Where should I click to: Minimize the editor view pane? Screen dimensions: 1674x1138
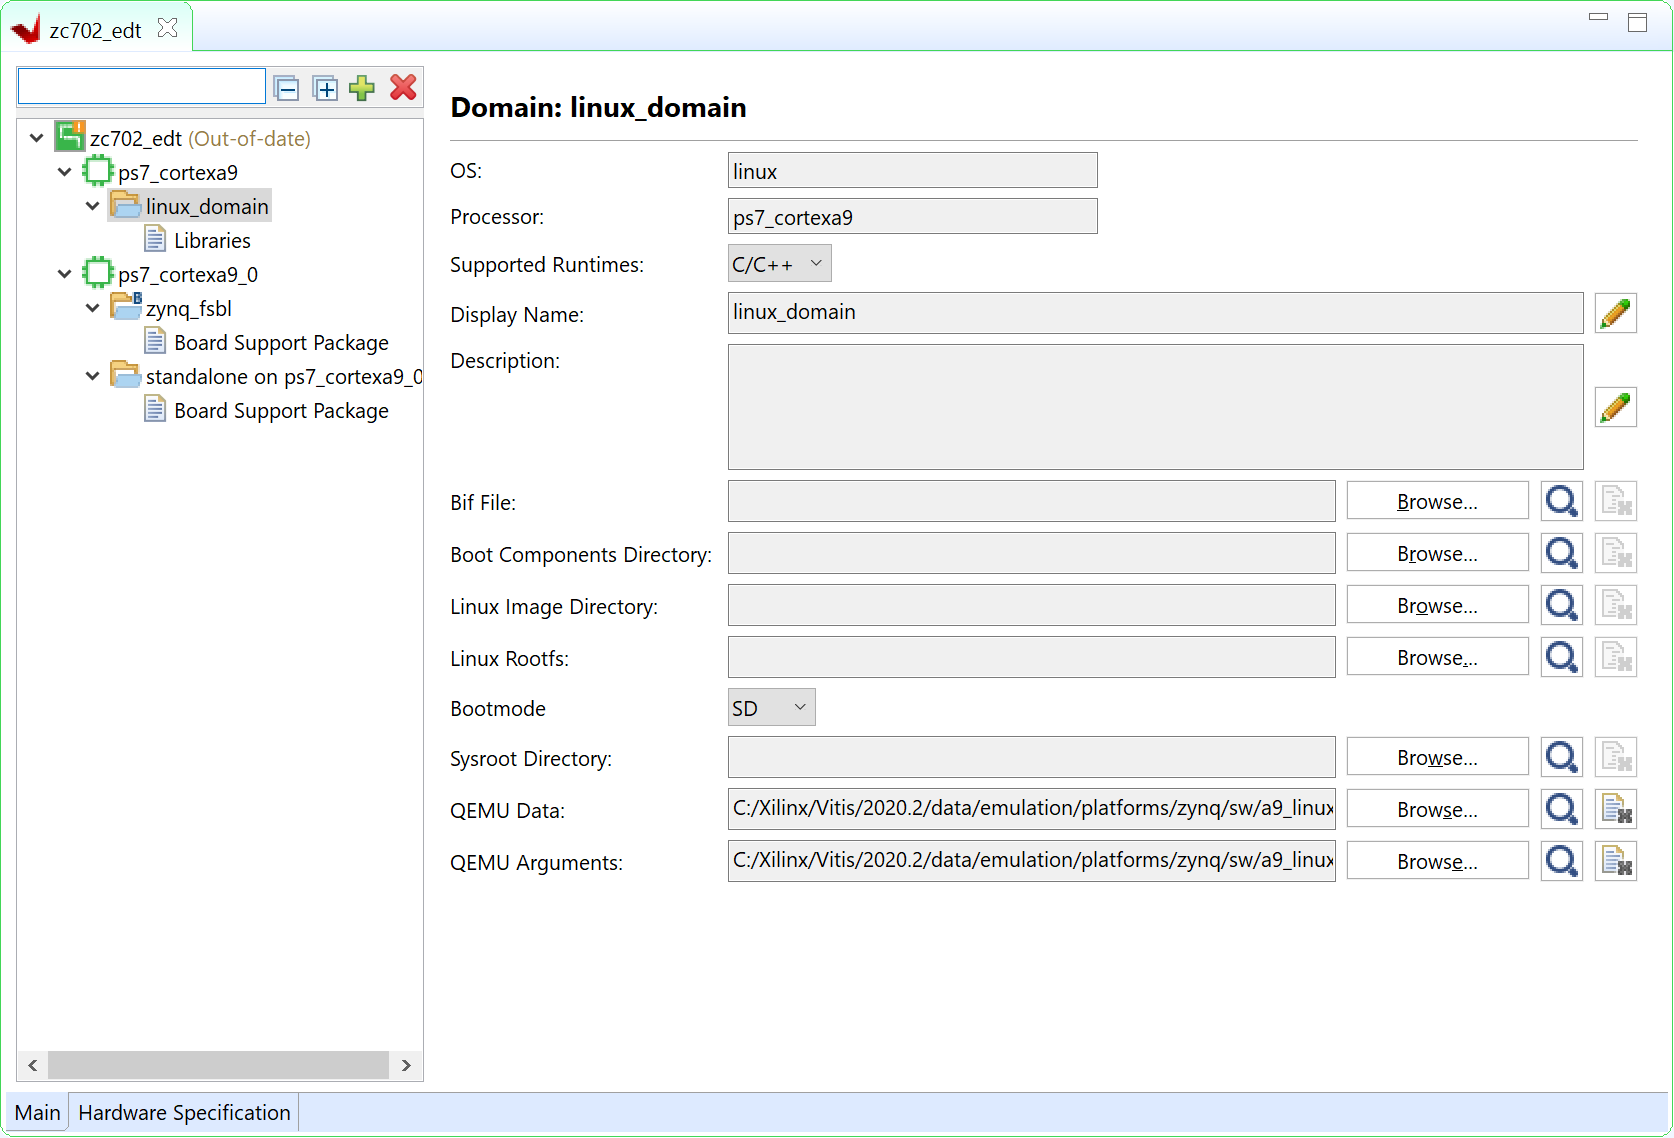click(1598, 17)
